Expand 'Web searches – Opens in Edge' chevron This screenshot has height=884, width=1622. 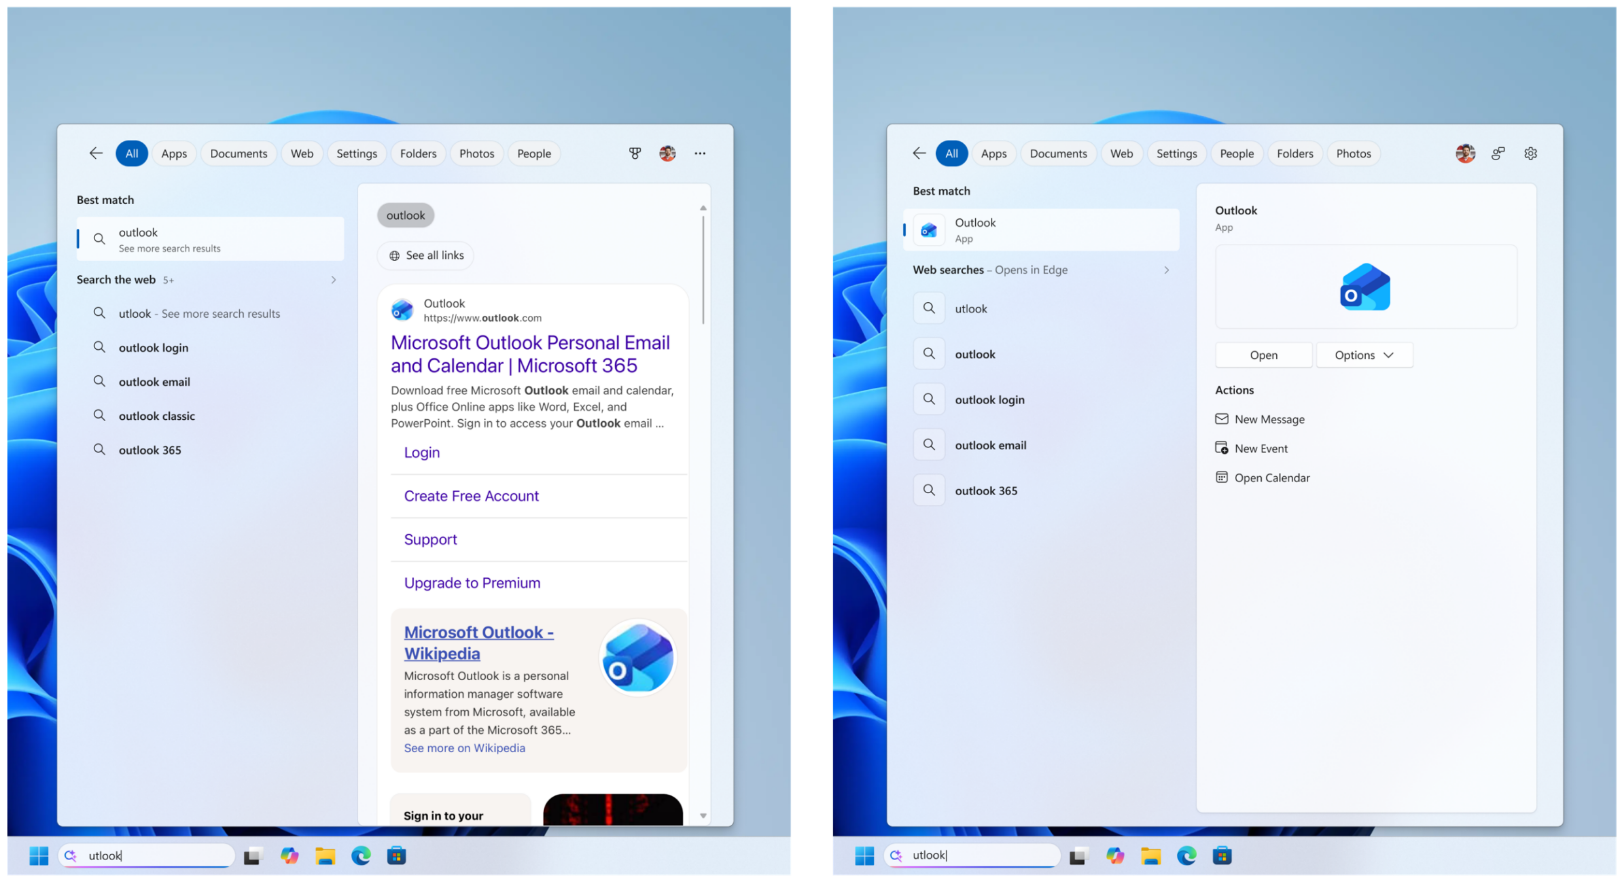click(1167, 270)
